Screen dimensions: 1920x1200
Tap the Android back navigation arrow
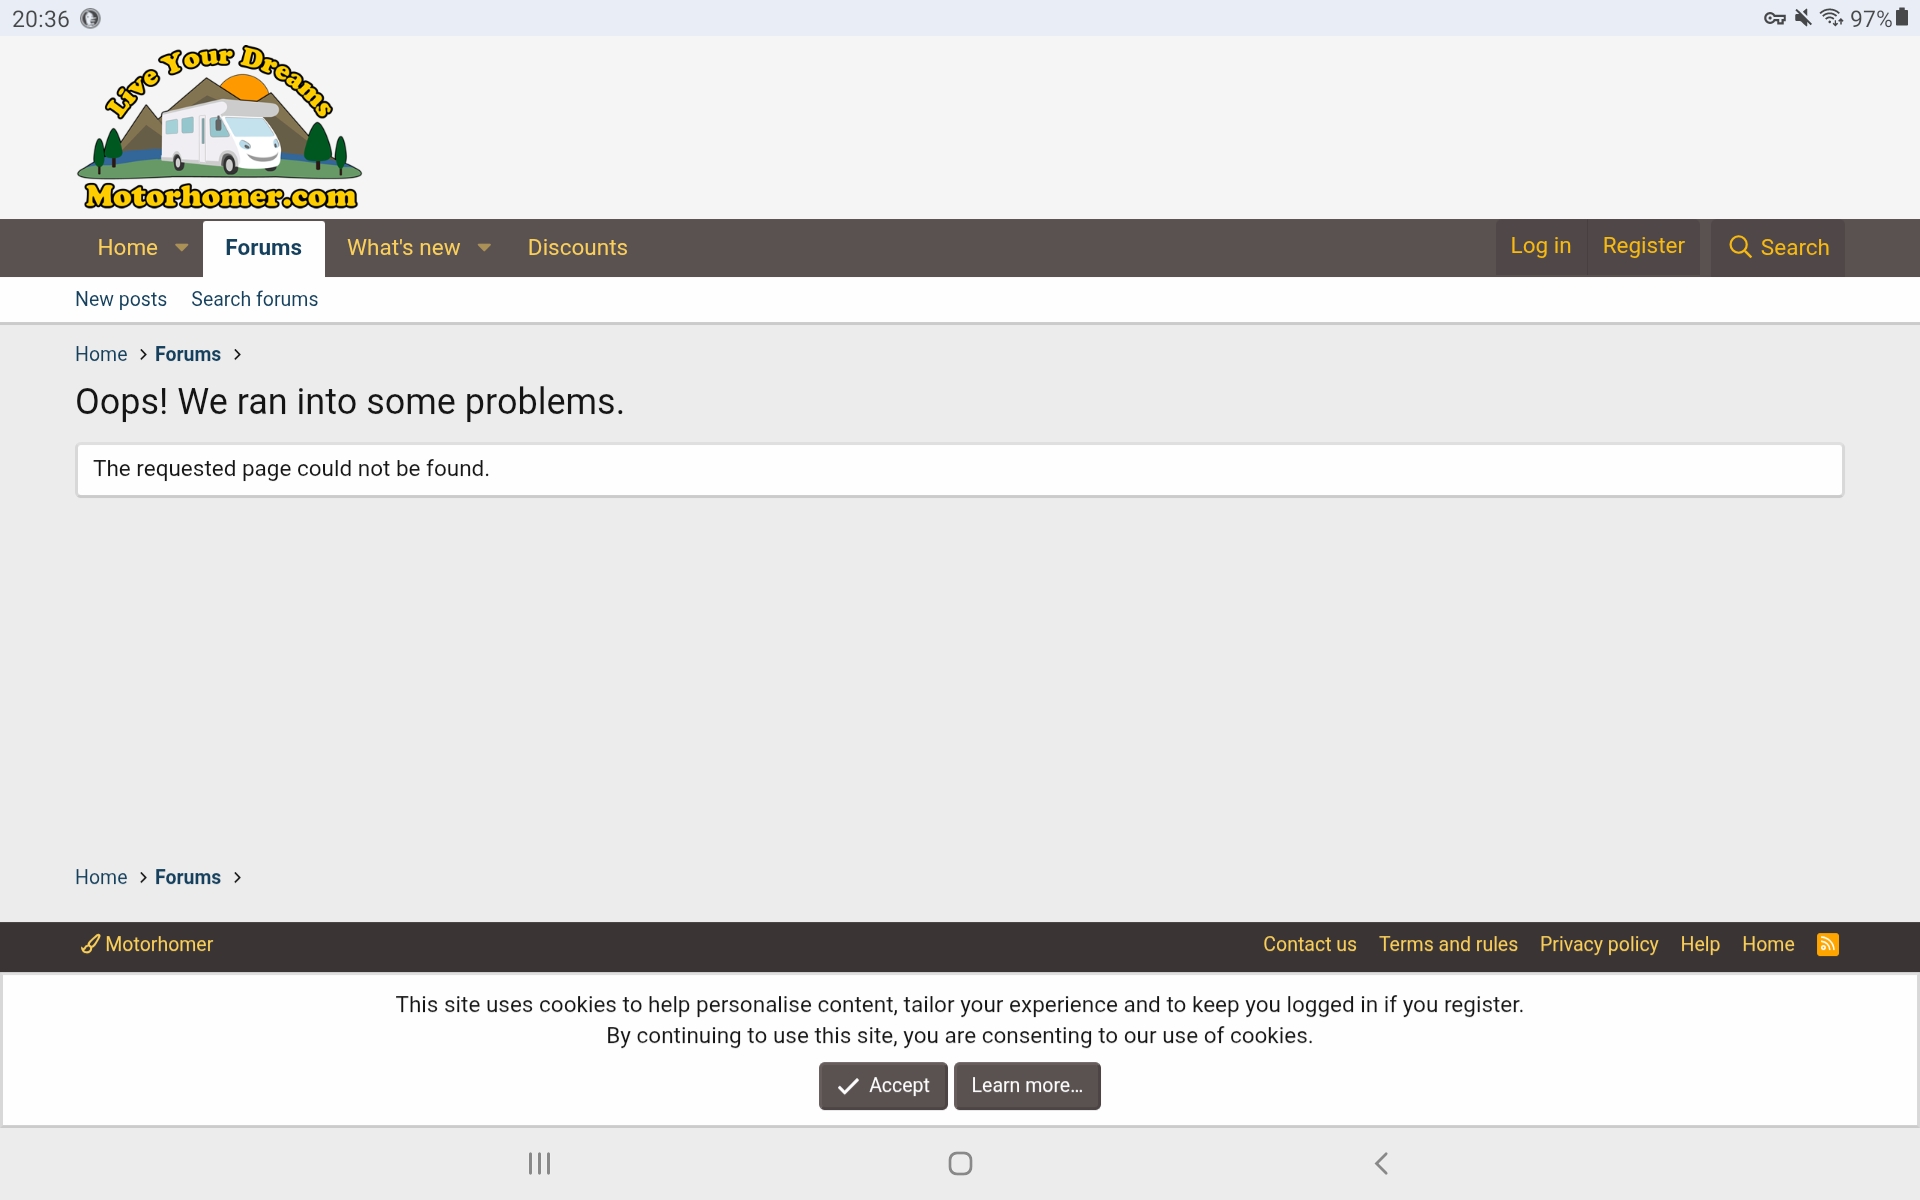1381,1163
